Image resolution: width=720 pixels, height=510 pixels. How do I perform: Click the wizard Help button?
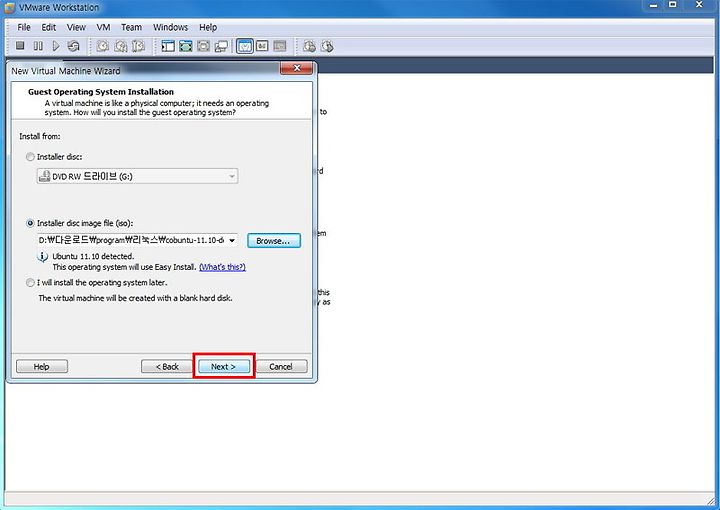[x=42, y=366]
